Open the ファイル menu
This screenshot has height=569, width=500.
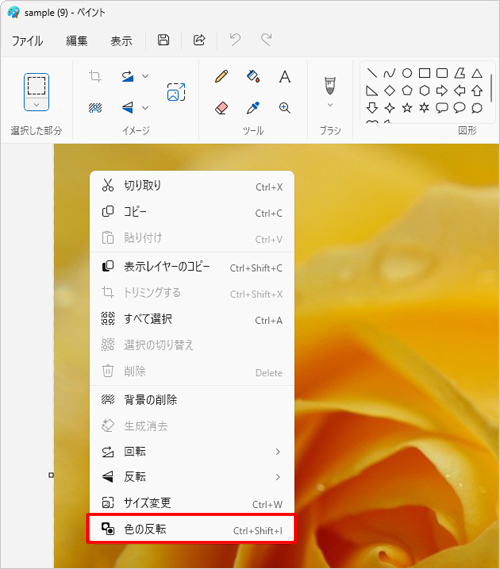[x=27, y=41]
